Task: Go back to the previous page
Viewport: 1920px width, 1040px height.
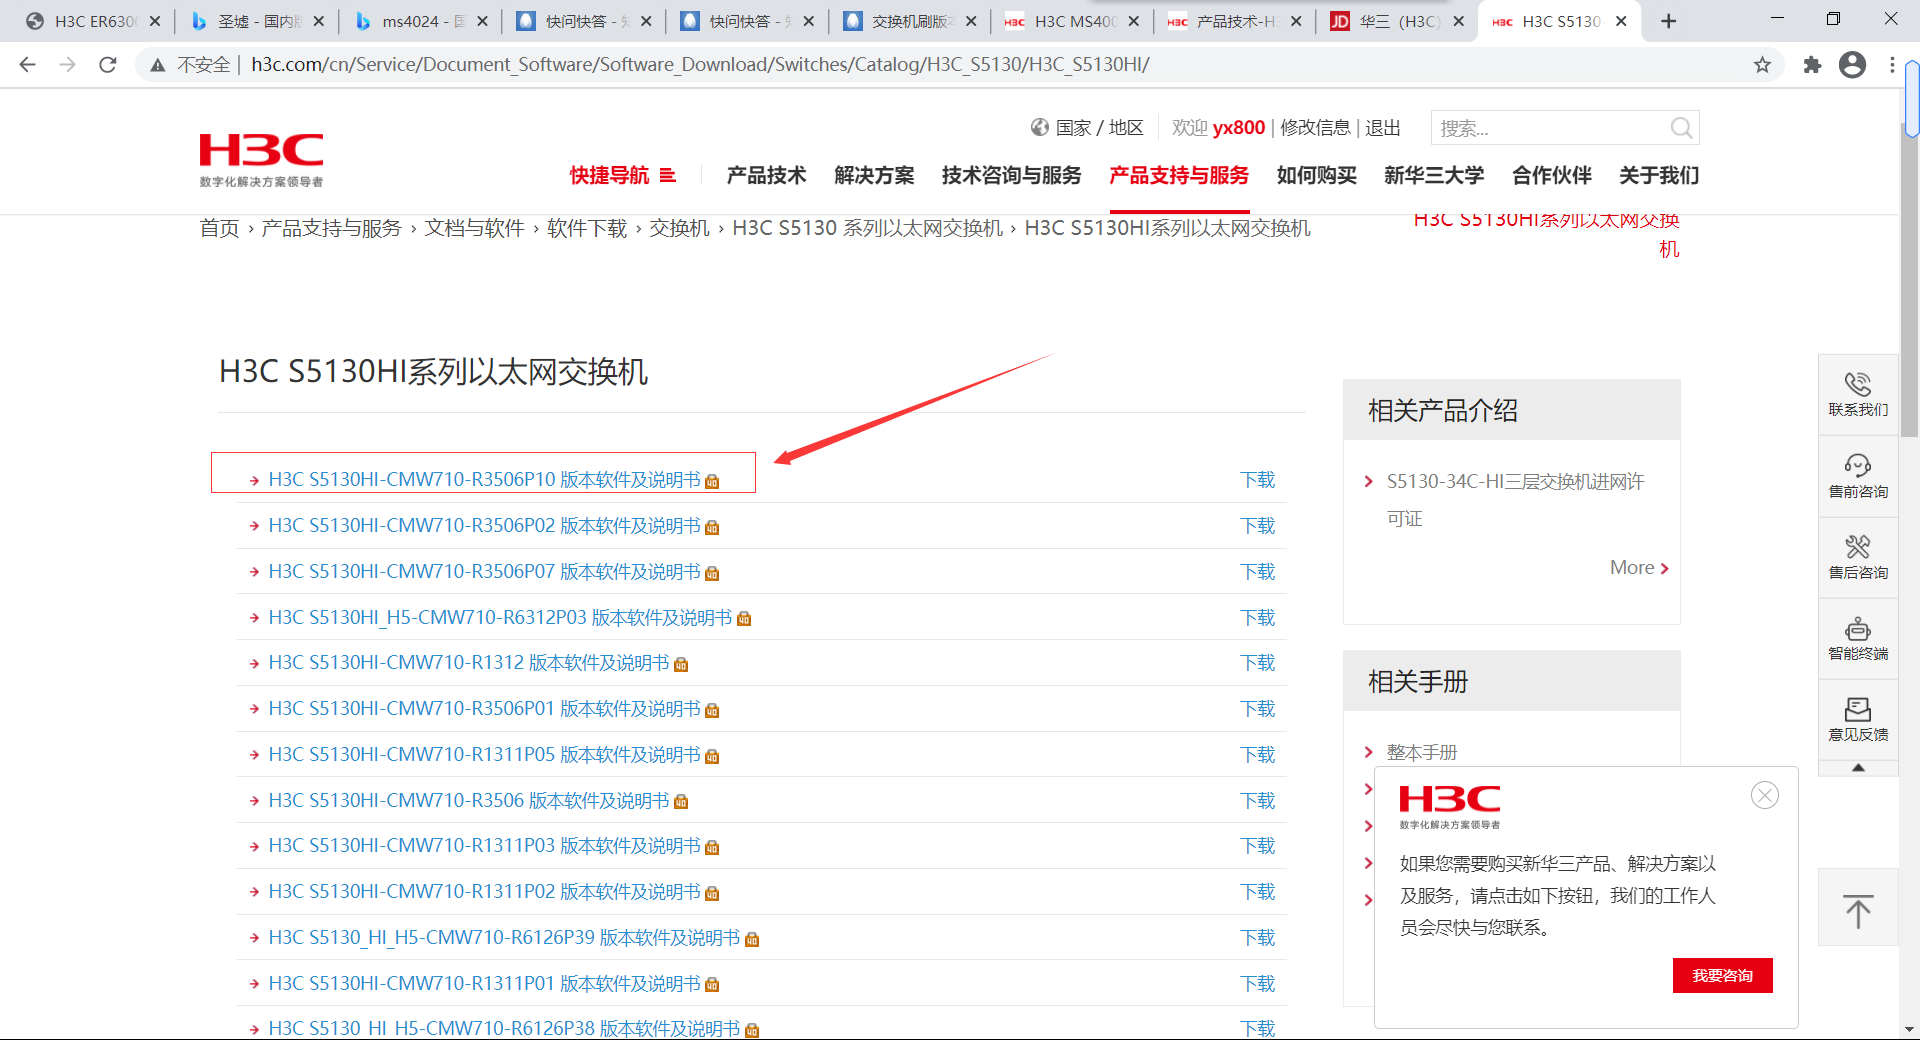Action: click(x=27, y=65)
